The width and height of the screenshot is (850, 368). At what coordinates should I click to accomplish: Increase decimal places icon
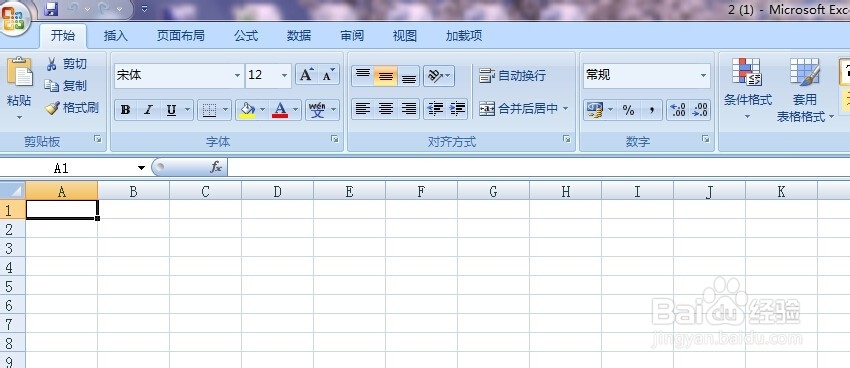pos(678,110)
